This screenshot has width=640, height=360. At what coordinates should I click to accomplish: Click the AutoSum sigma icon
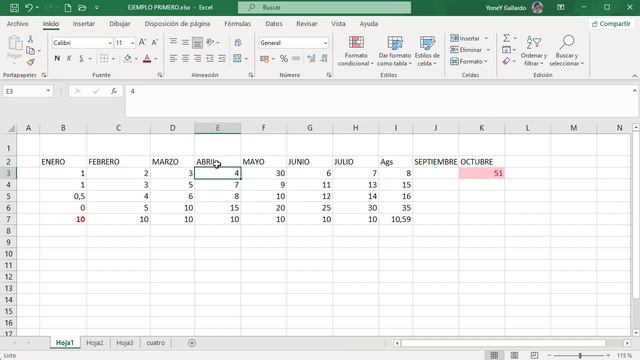506,38
